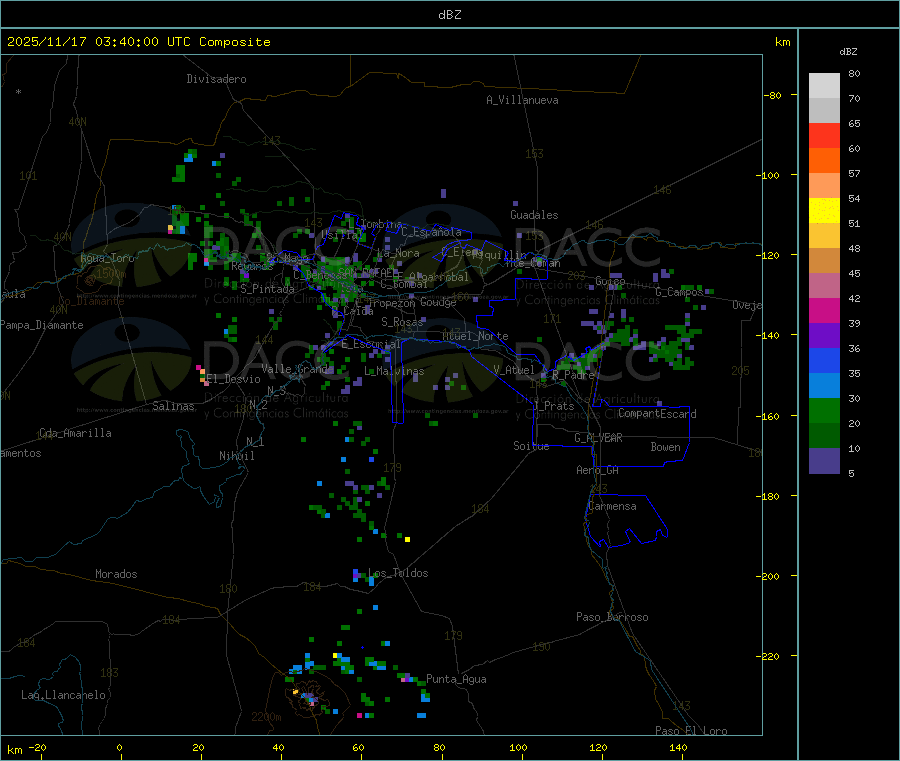Click the Aero_GA place label
The image size is (900, 761).
(597, 470)
